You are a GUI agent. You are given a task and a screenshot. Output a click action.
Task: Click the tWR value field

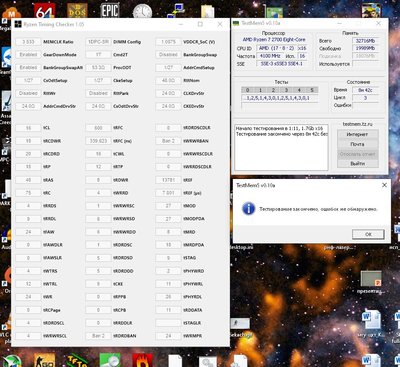click(28, 297)
